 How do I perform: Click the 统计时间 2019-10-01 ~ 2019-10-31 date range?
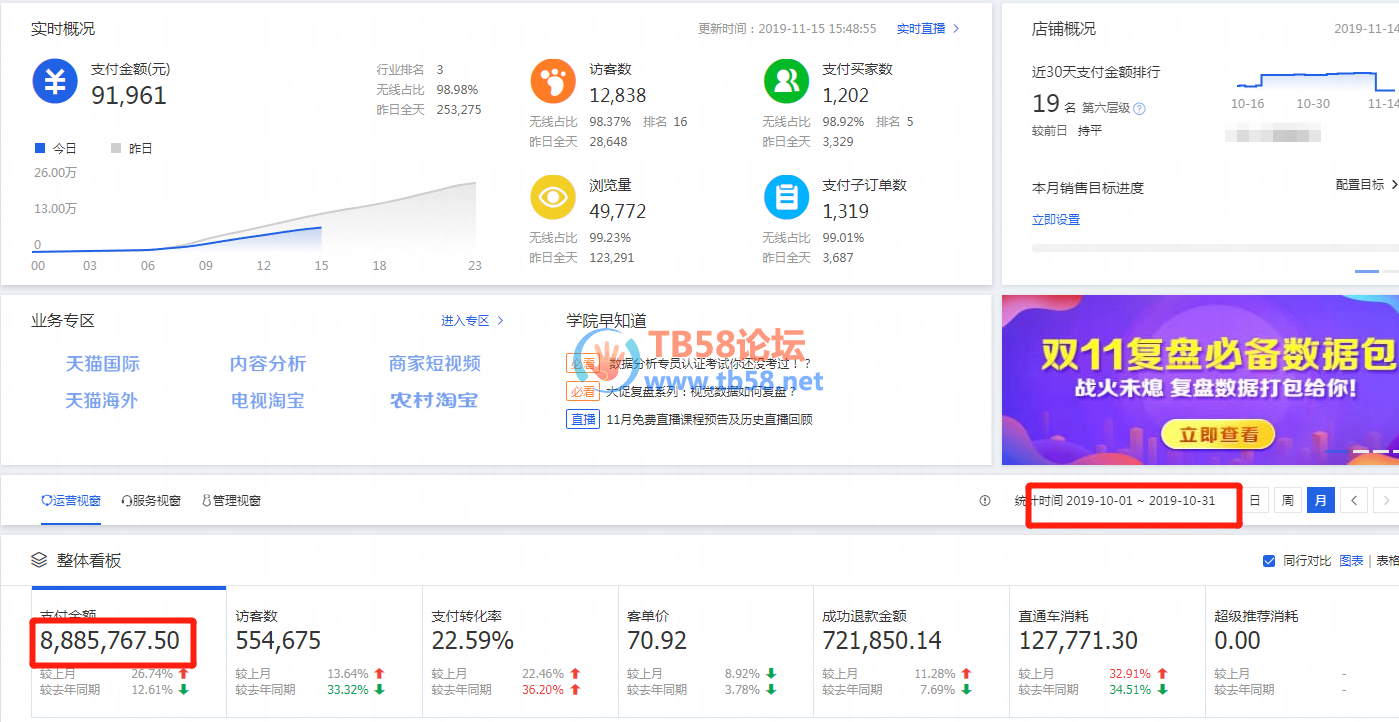[1116, 500]
